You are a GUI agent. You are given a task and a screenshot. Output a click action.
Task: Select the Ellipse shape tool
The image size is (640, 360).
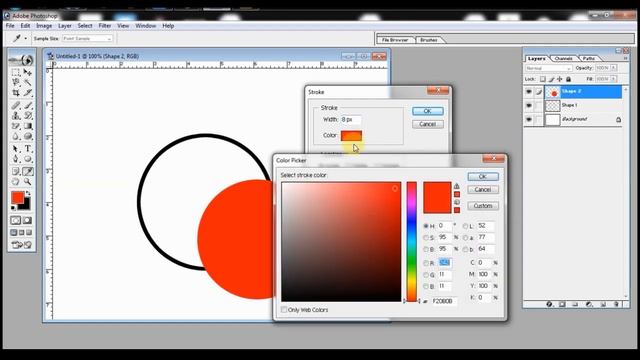pyautogui.click(x=27, y=159)
